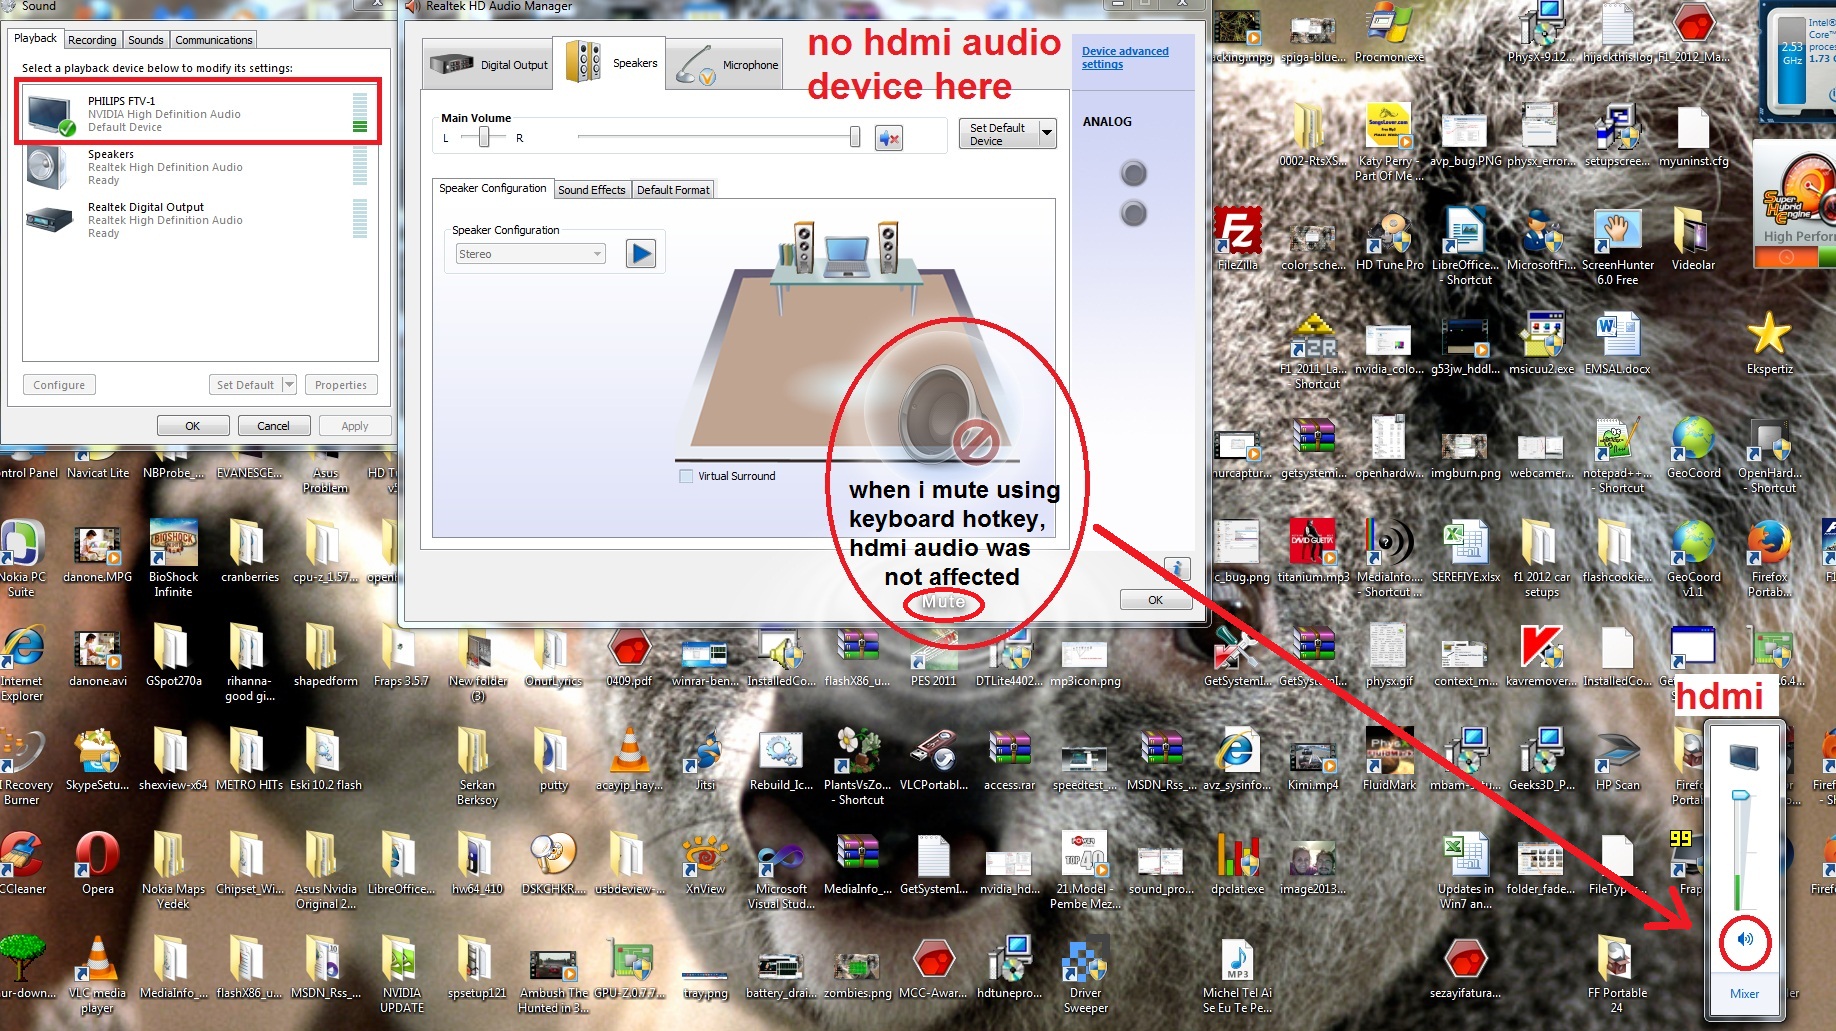Open the NVIDIA UPDATE desktop icon
The height and width of the screenshot is (1031, 1836).
(402, 975)
